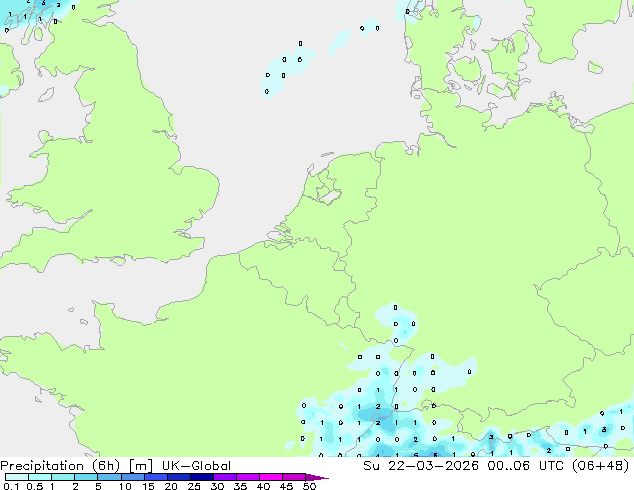
Task: Click the 45–50 legend color swatch
Action: [294, 477]
